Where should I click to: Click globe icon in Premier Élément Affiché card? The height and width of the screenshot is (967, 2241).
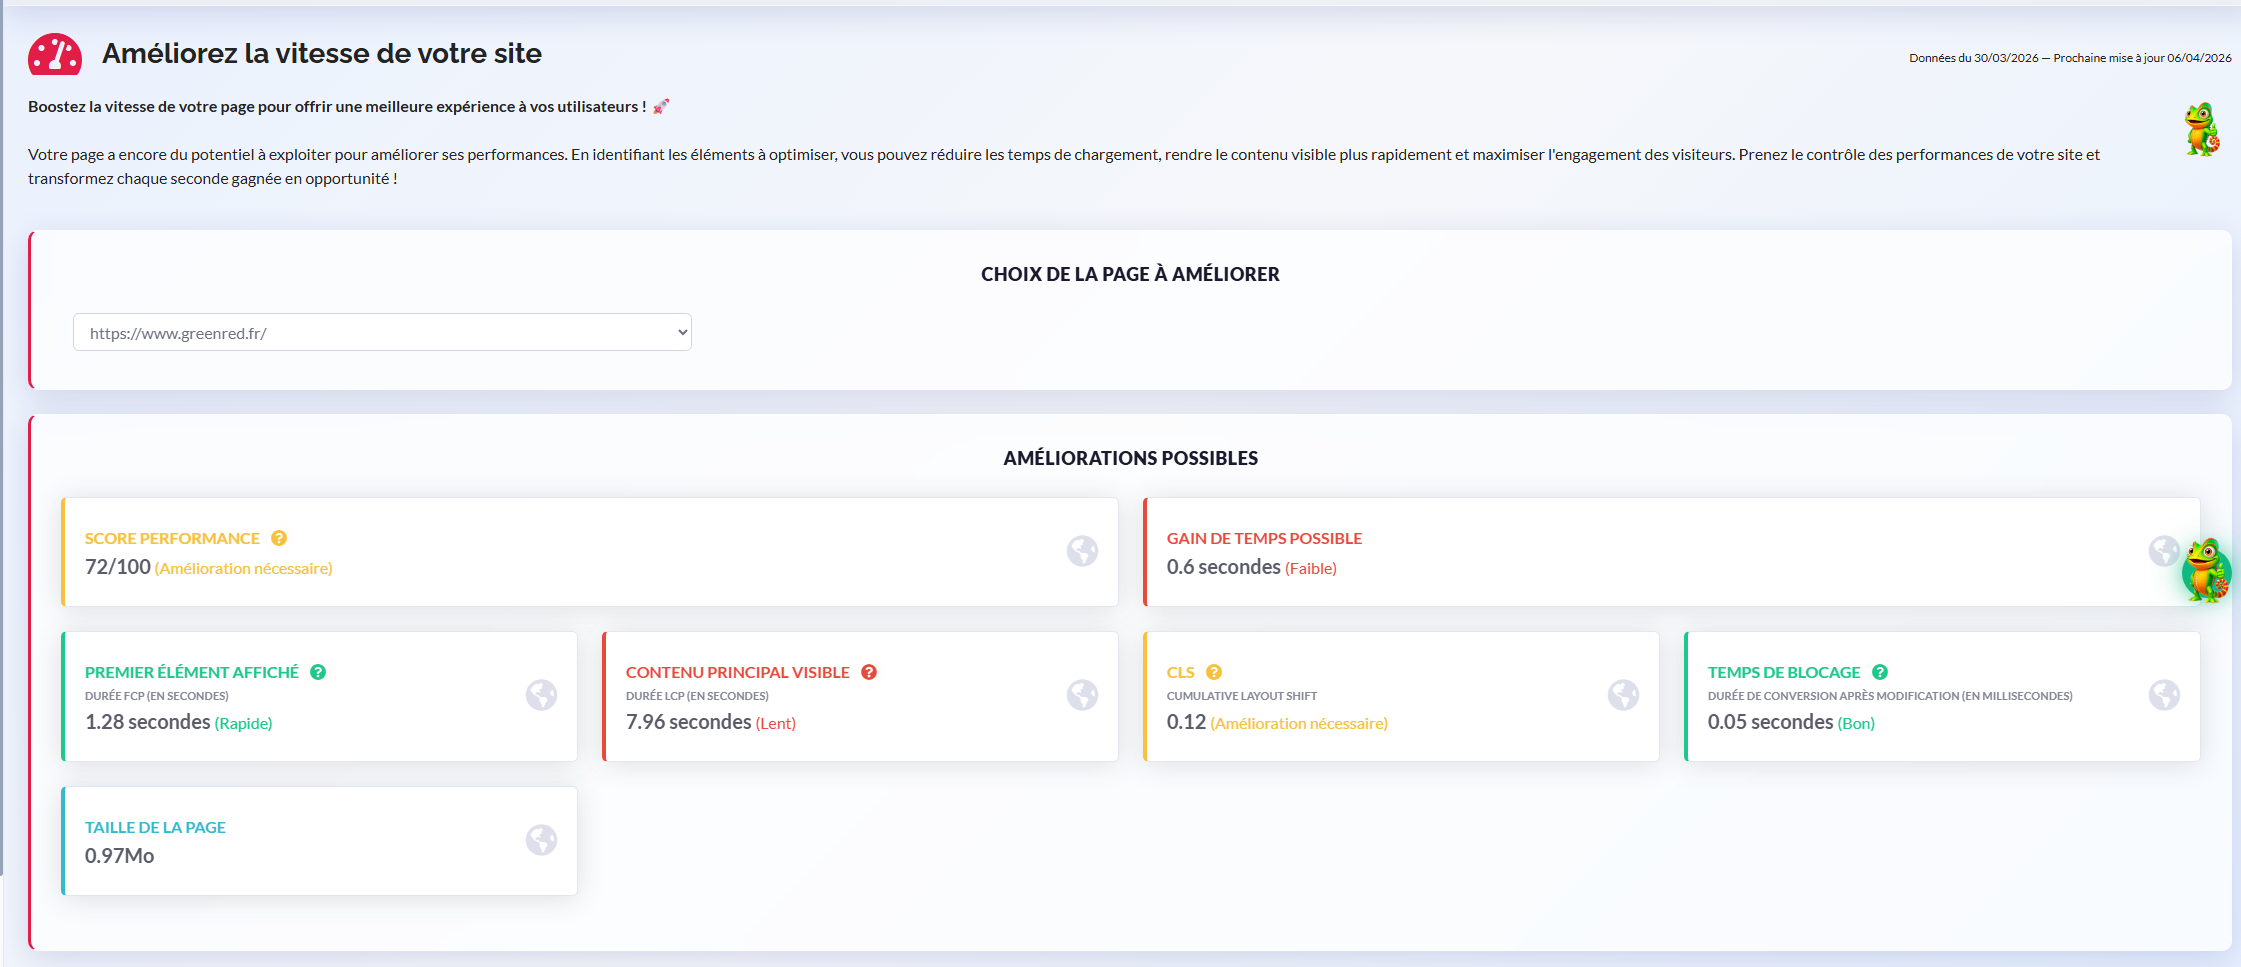(x=541, y=695)
